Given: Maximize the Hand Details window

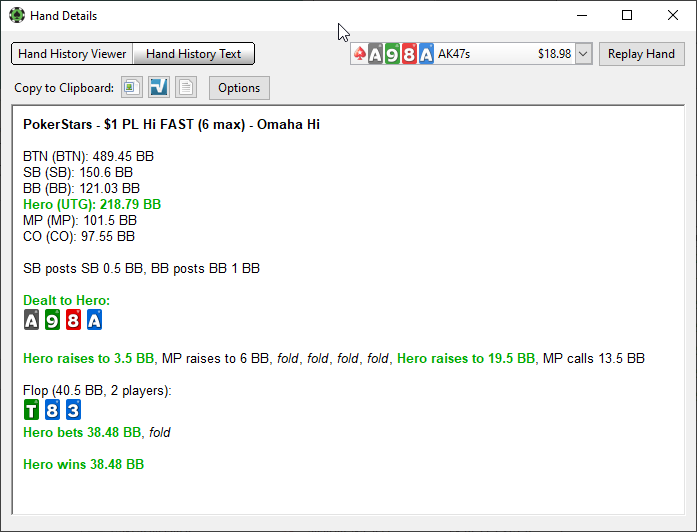Looking at the screenshot, I should (x=627, y=16).
